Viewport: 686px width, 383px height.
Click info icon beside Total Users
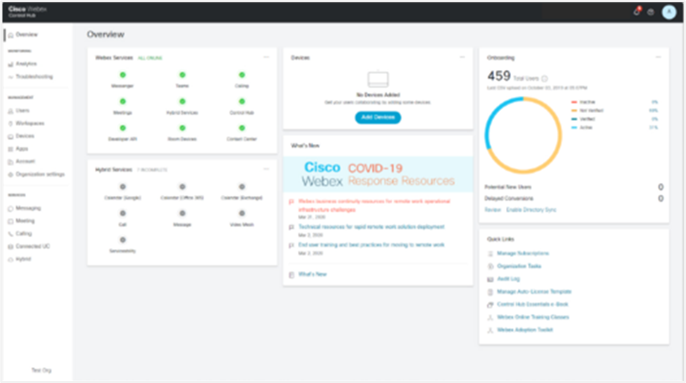(544, 79)
